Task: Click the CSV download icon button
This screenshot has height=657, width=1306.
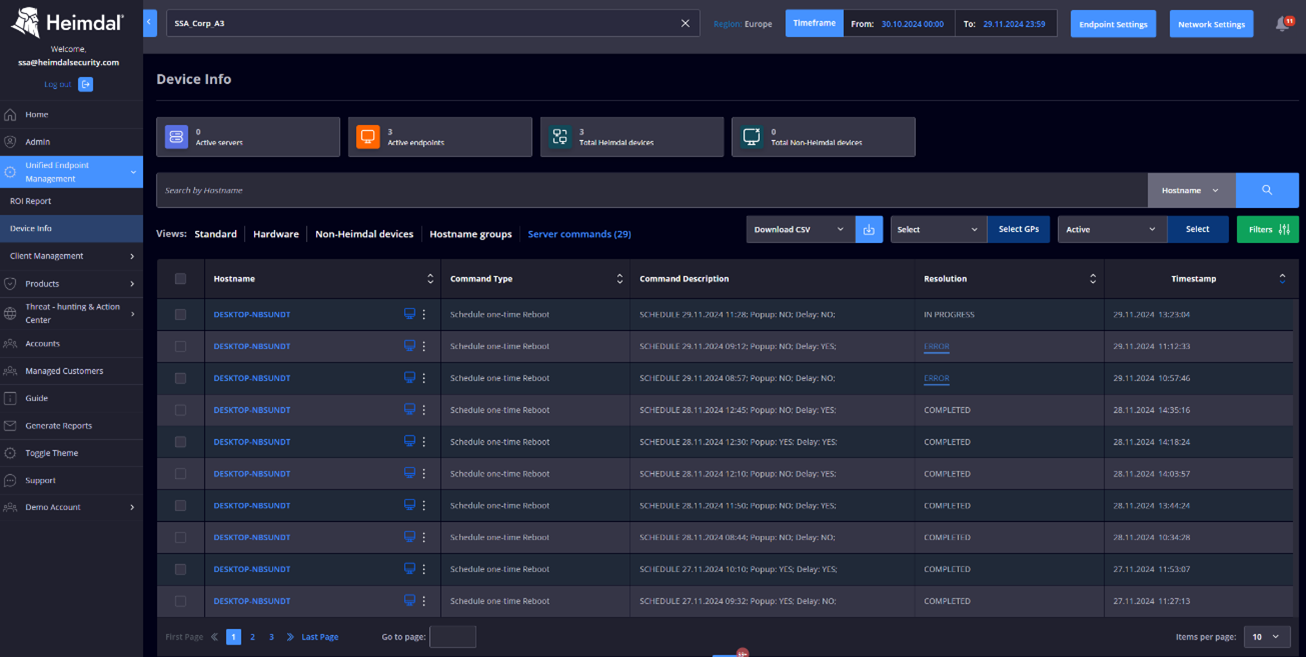Action: pyautogui.click(x=869, y=229)
